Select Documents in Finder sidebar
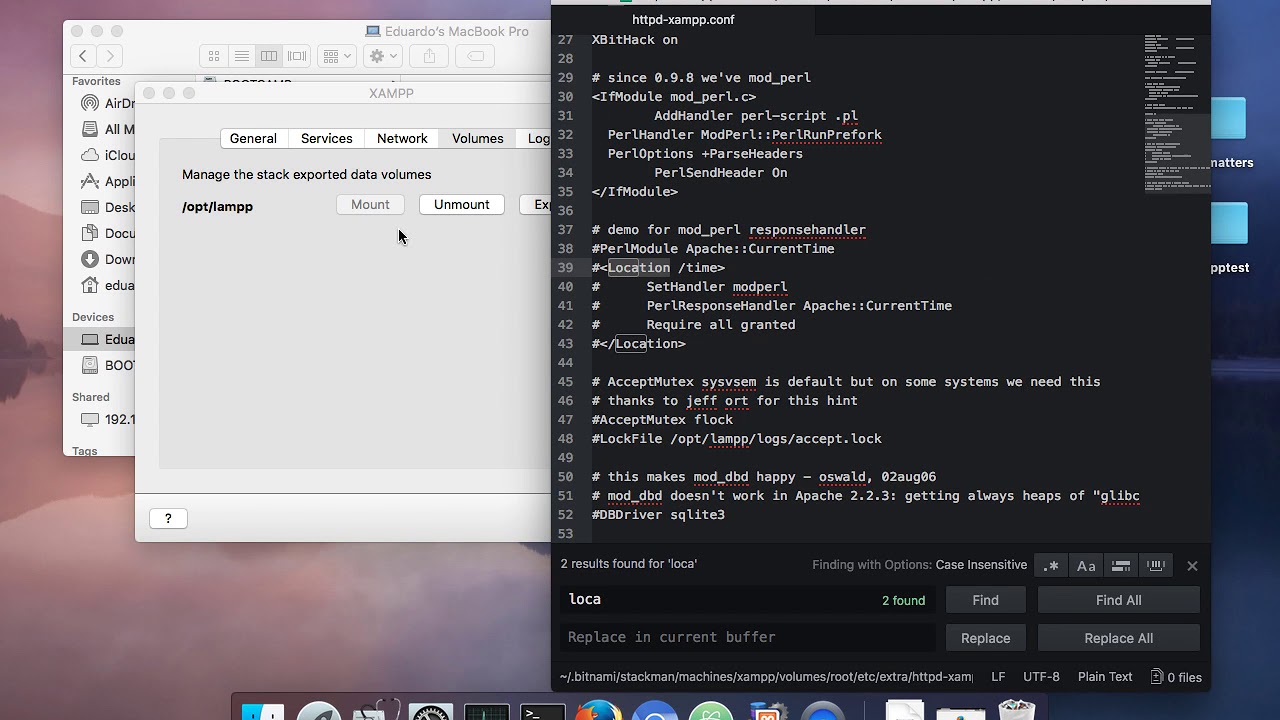This screenshot has height=720, width=1280. coord(106,234)
